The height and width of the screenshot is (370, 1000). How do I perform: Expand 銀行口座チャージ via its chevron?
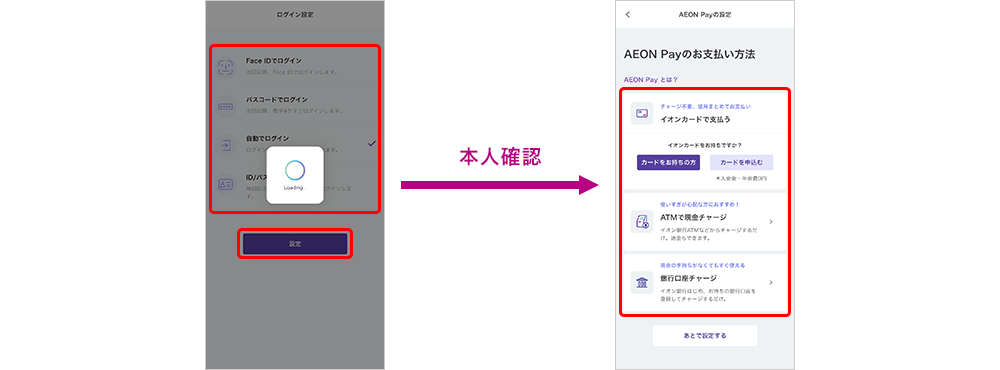pos(771,283)
